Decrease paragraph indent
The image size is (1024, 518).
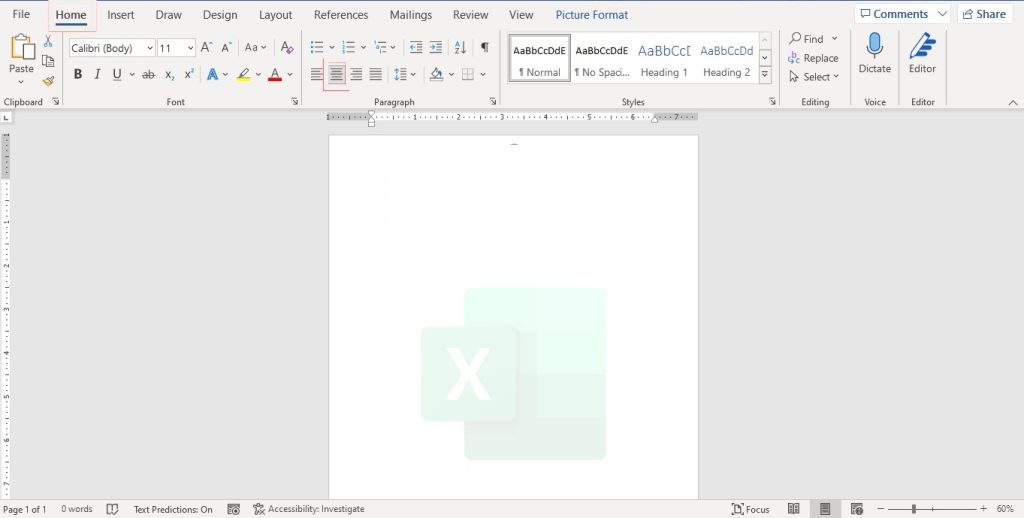[415, 48]
